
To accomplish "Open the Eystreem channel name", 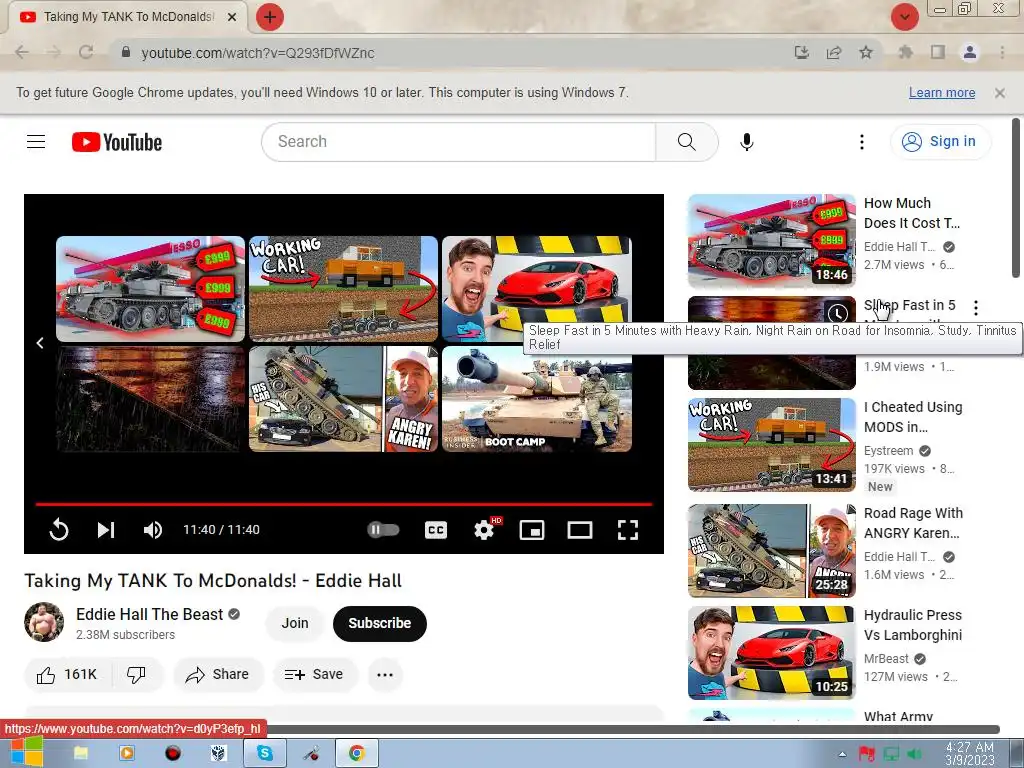I will [888, 451].
